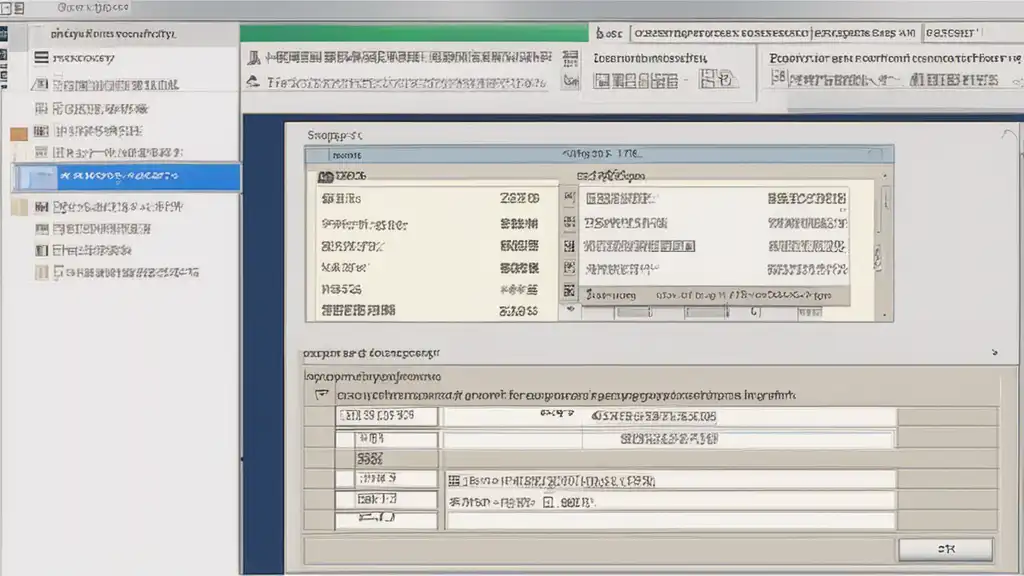Toggle the checkbox heading the lower panel description

pos(321,395)
